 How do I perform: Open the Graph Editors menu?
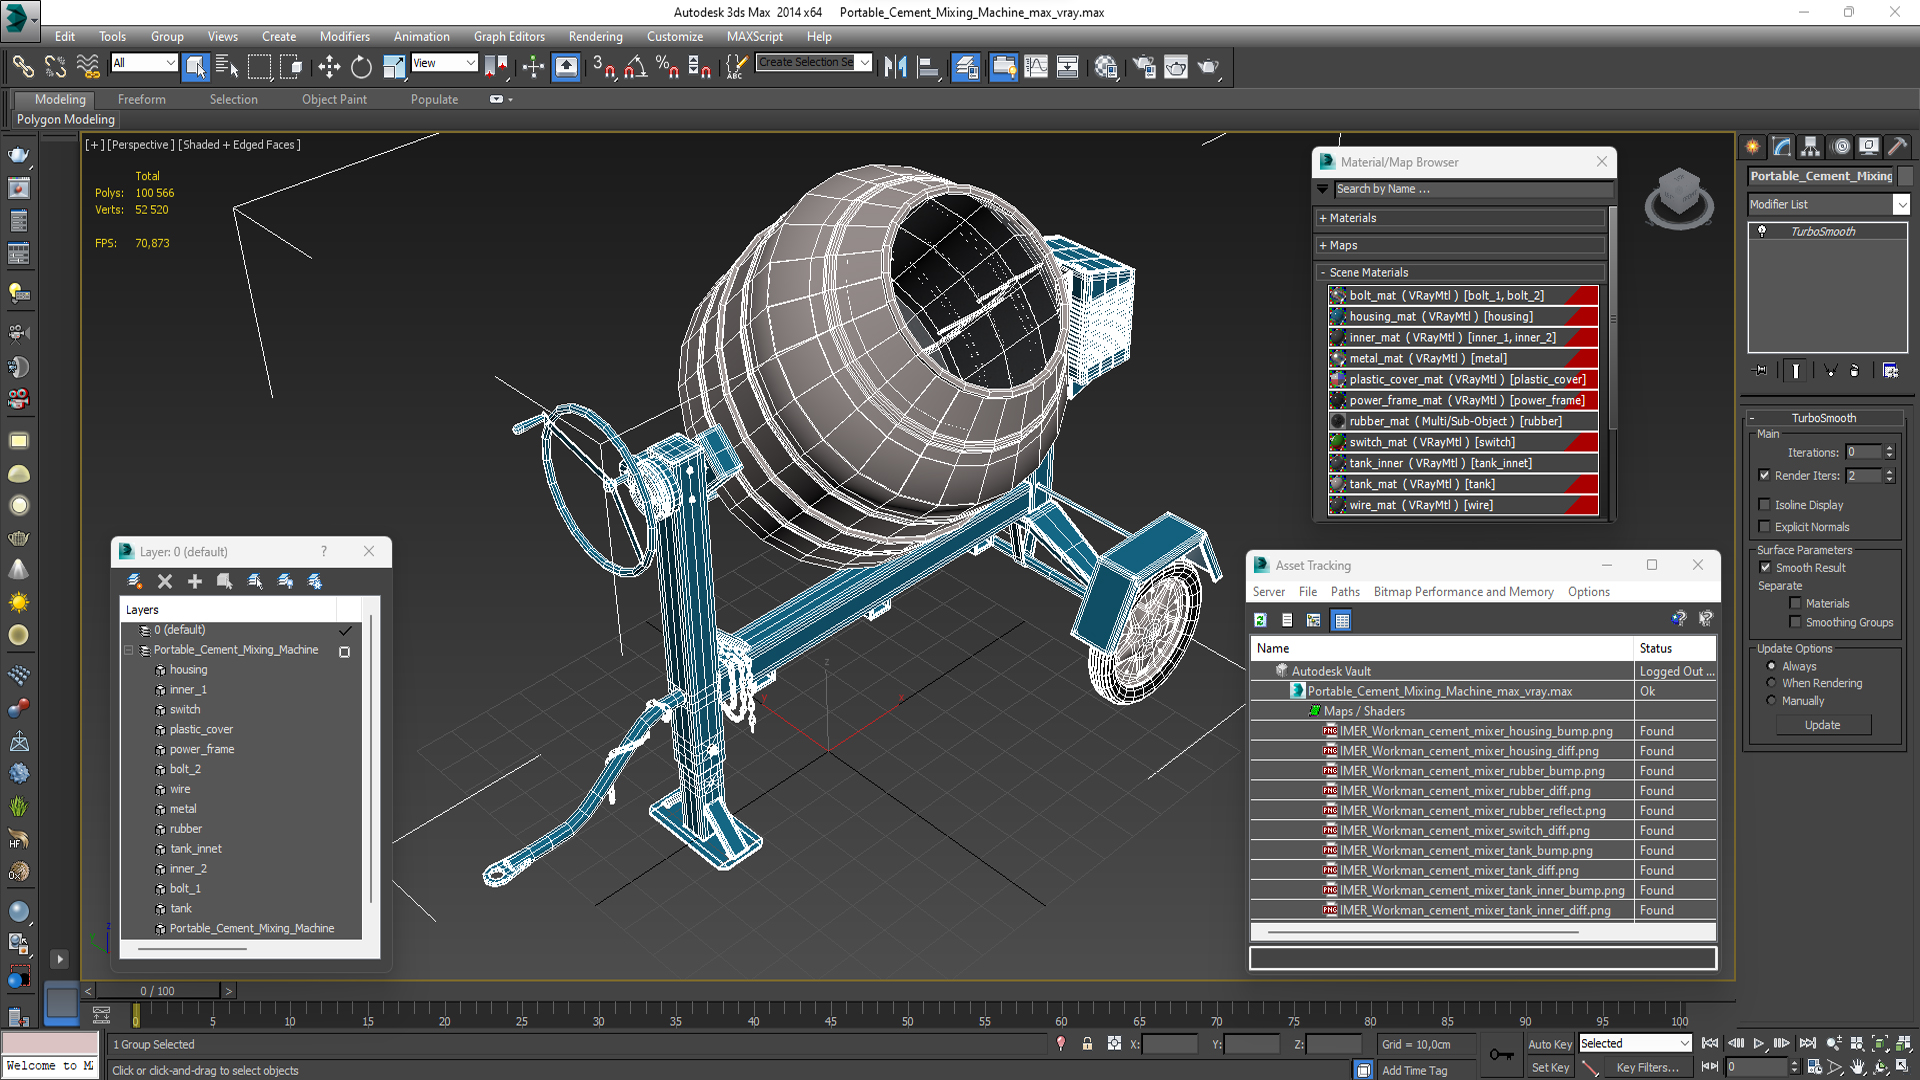click(x=509, y=36)
